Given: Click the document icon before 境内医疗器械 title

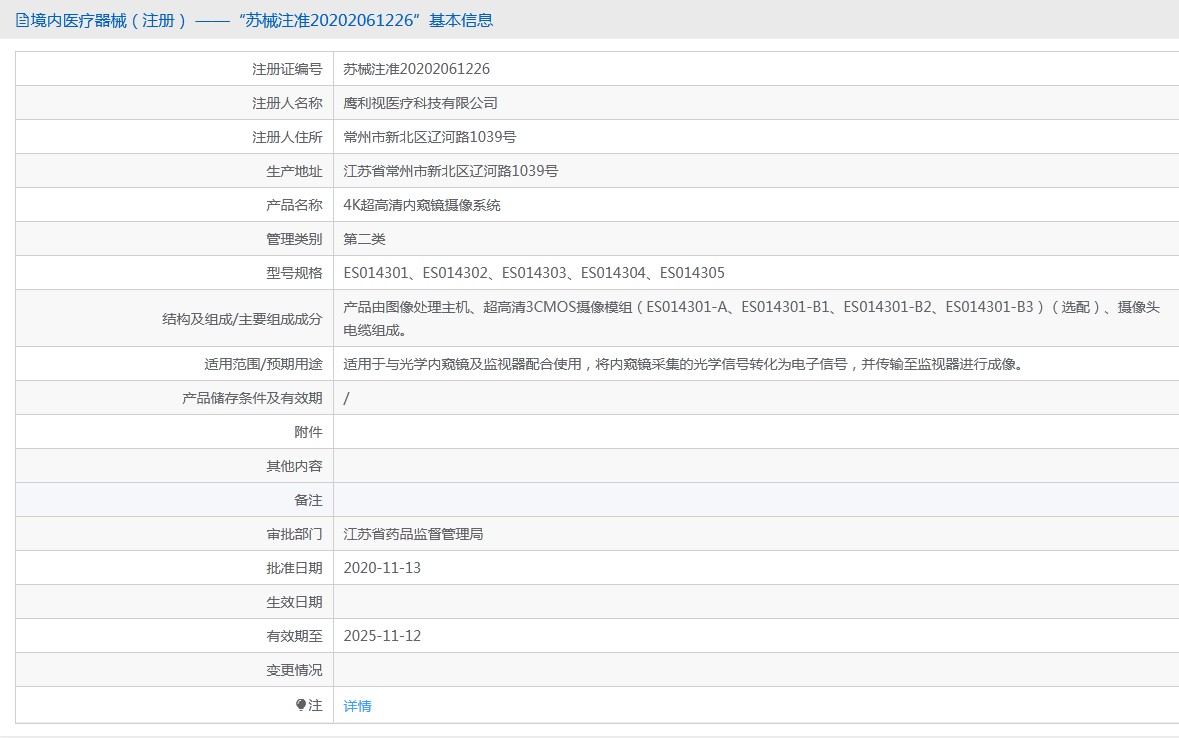Looking at the screenshot, I should (x=23, y=20).
